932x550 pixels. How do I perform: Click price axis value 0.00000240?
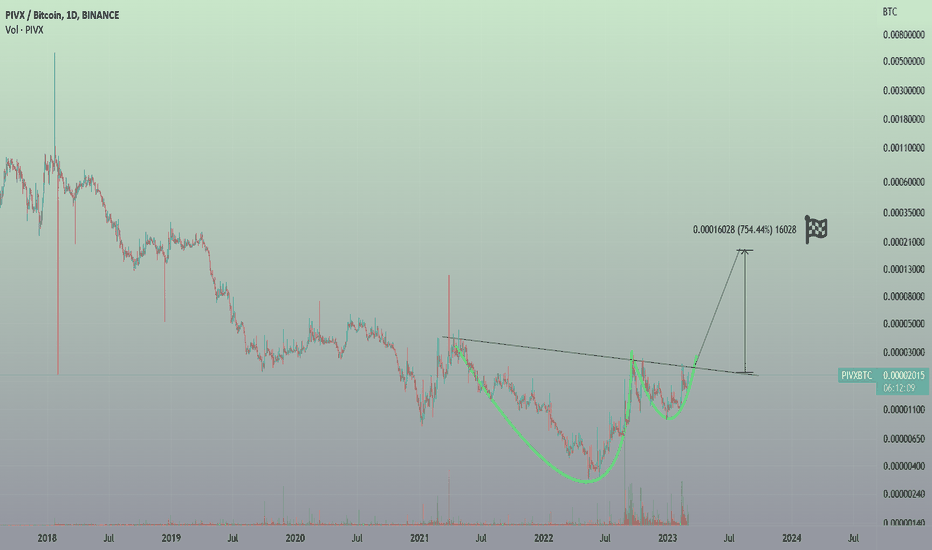click(x=903, y=494)
